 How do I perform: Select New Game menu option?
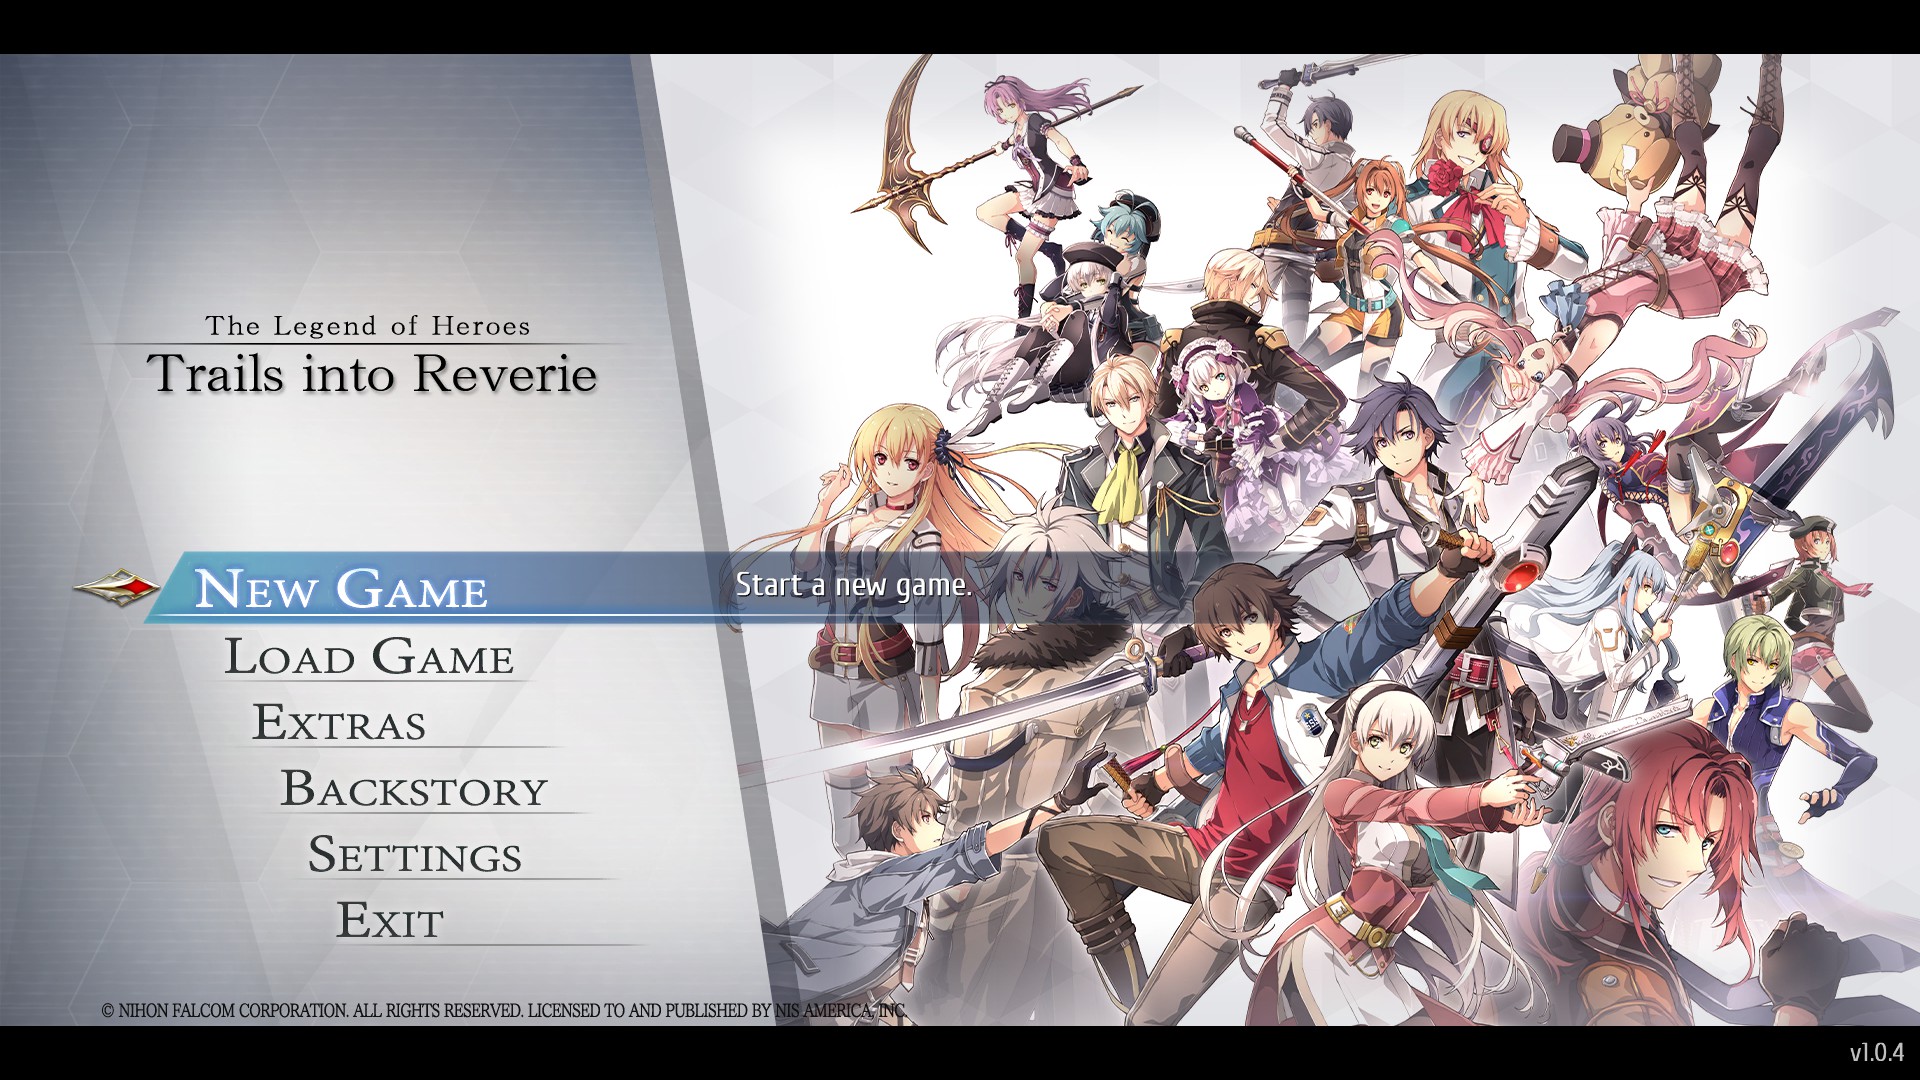(340, 588)
